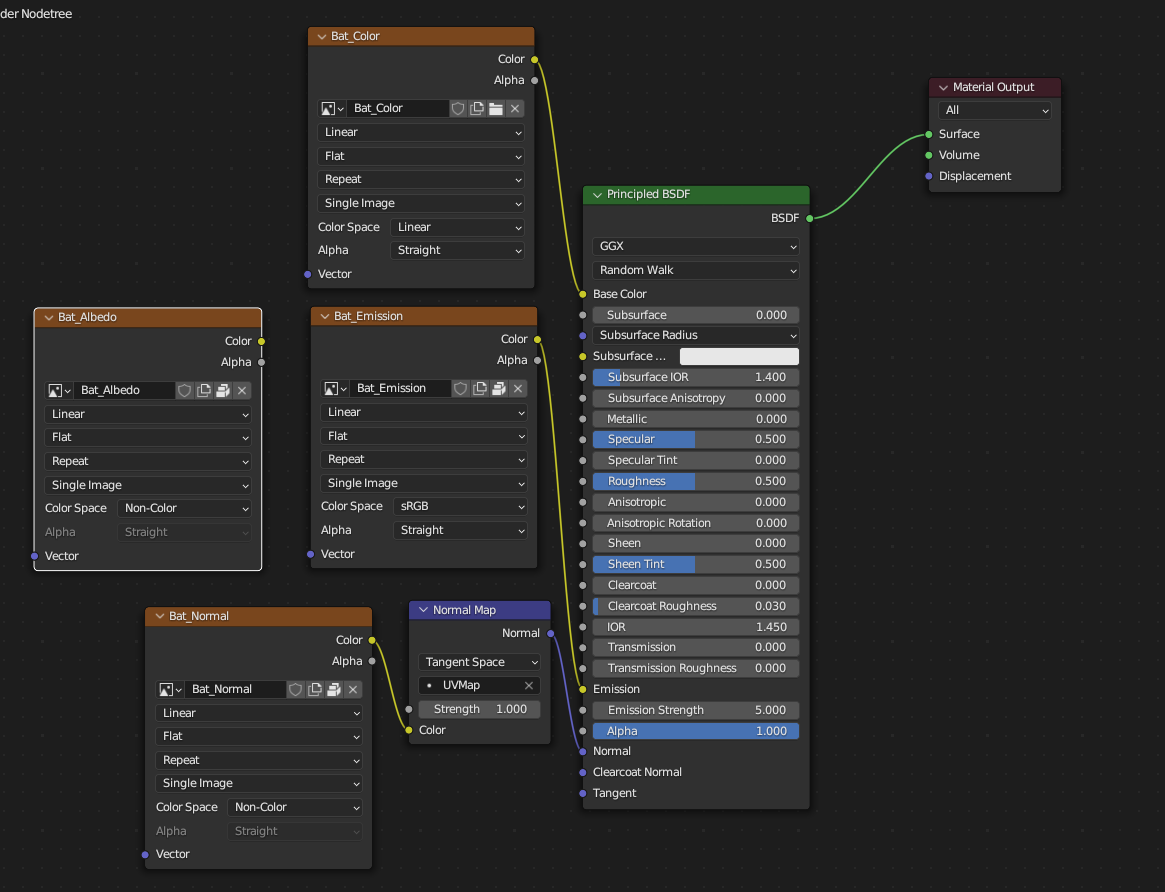Click the unpack icon in Bat_Normal node
1165x892 pixels.
[x=334, y=689]
